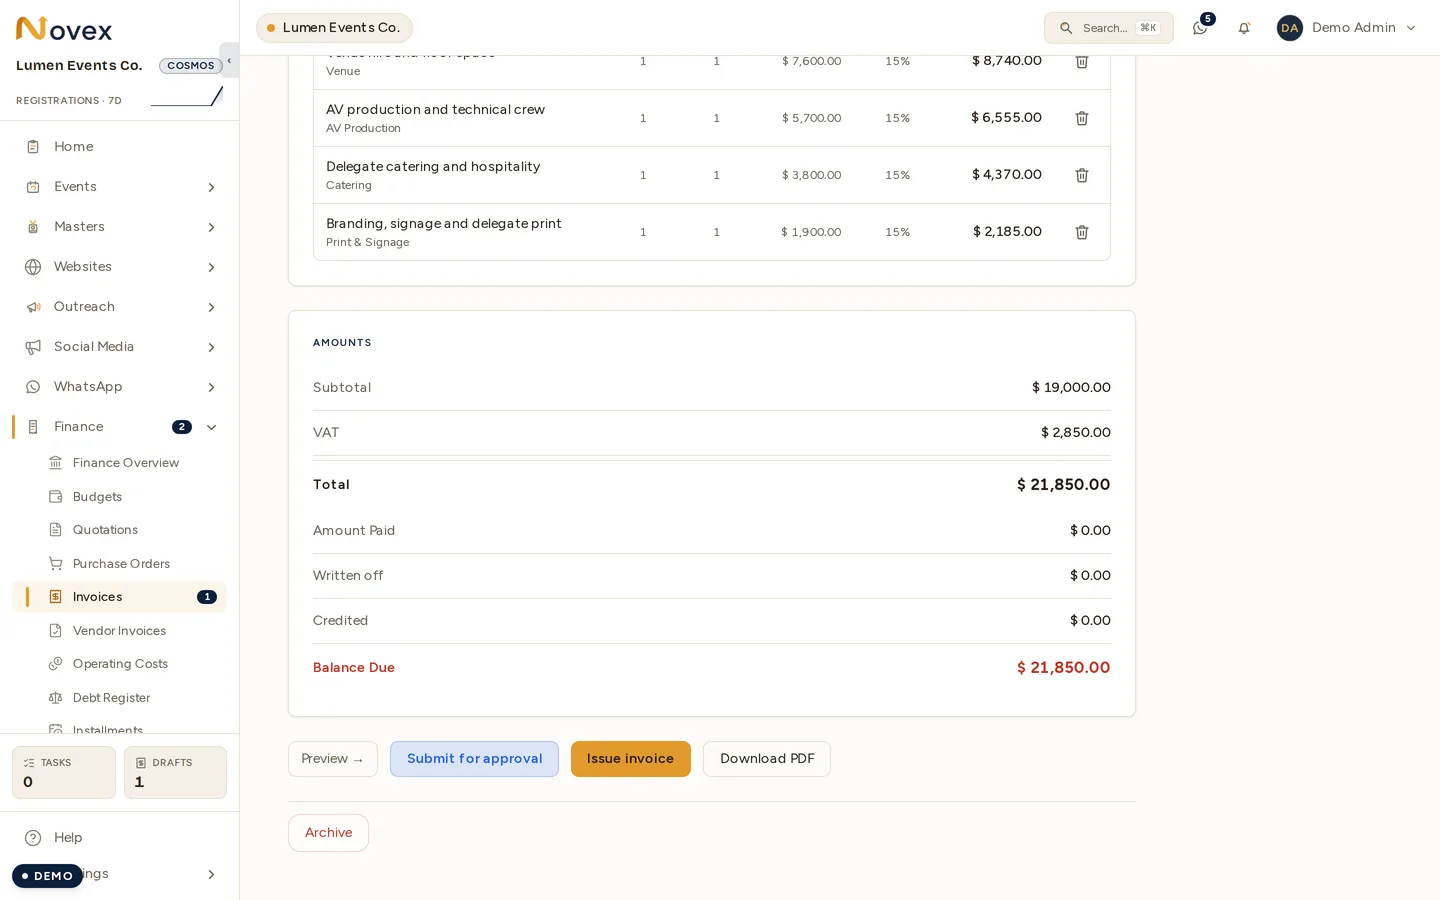This screenshot has height=900, width=1440.
Task: Expand the Events menu chevron
Action: (211, 187)
